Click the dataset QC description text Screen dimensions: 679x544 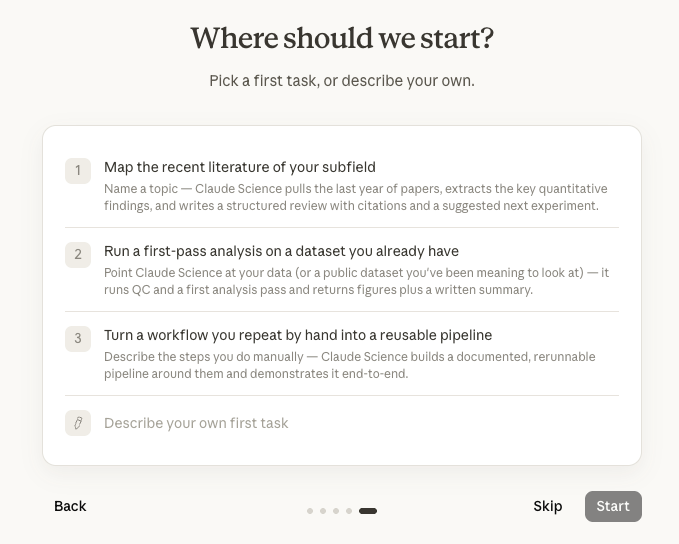click(356, 281)
